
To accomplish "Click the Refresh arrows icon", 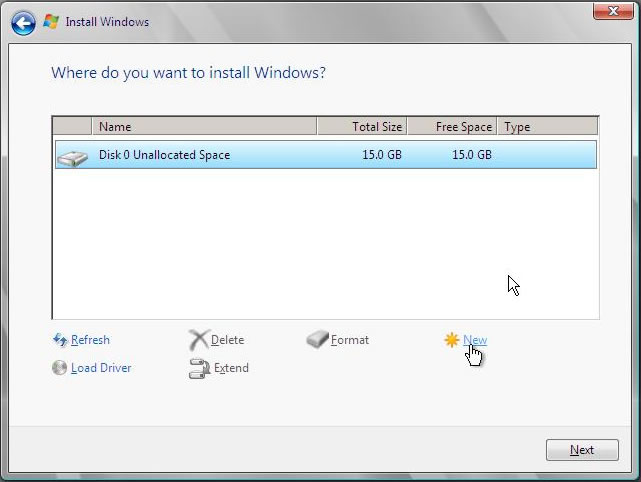I will coord(59,340).
